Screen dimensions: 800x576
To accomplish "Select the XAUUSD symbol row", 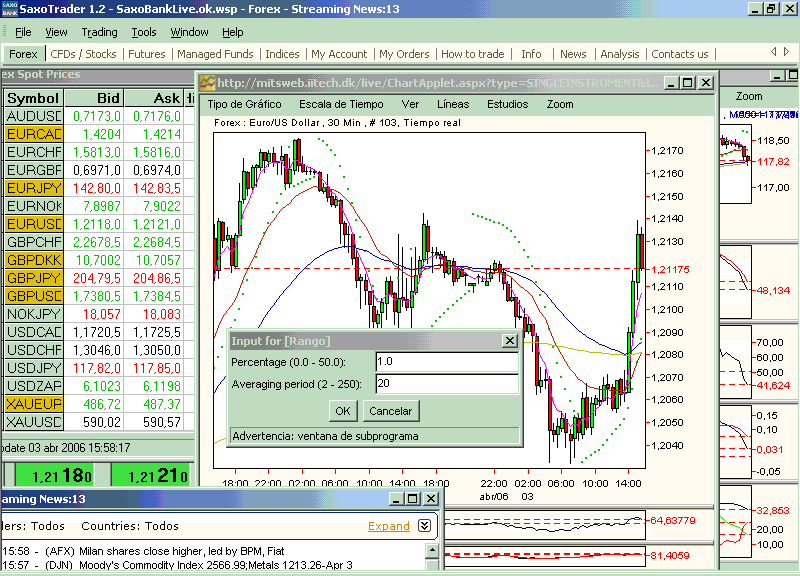I will pos(34,422).
